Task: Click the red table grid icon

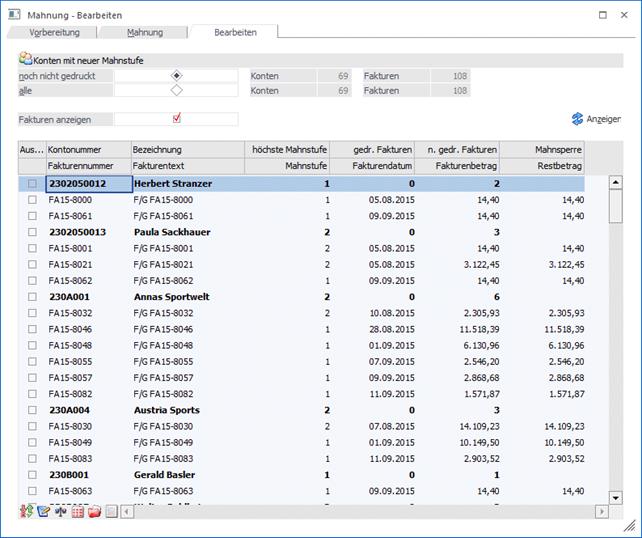Action: [x=77, y=512]
